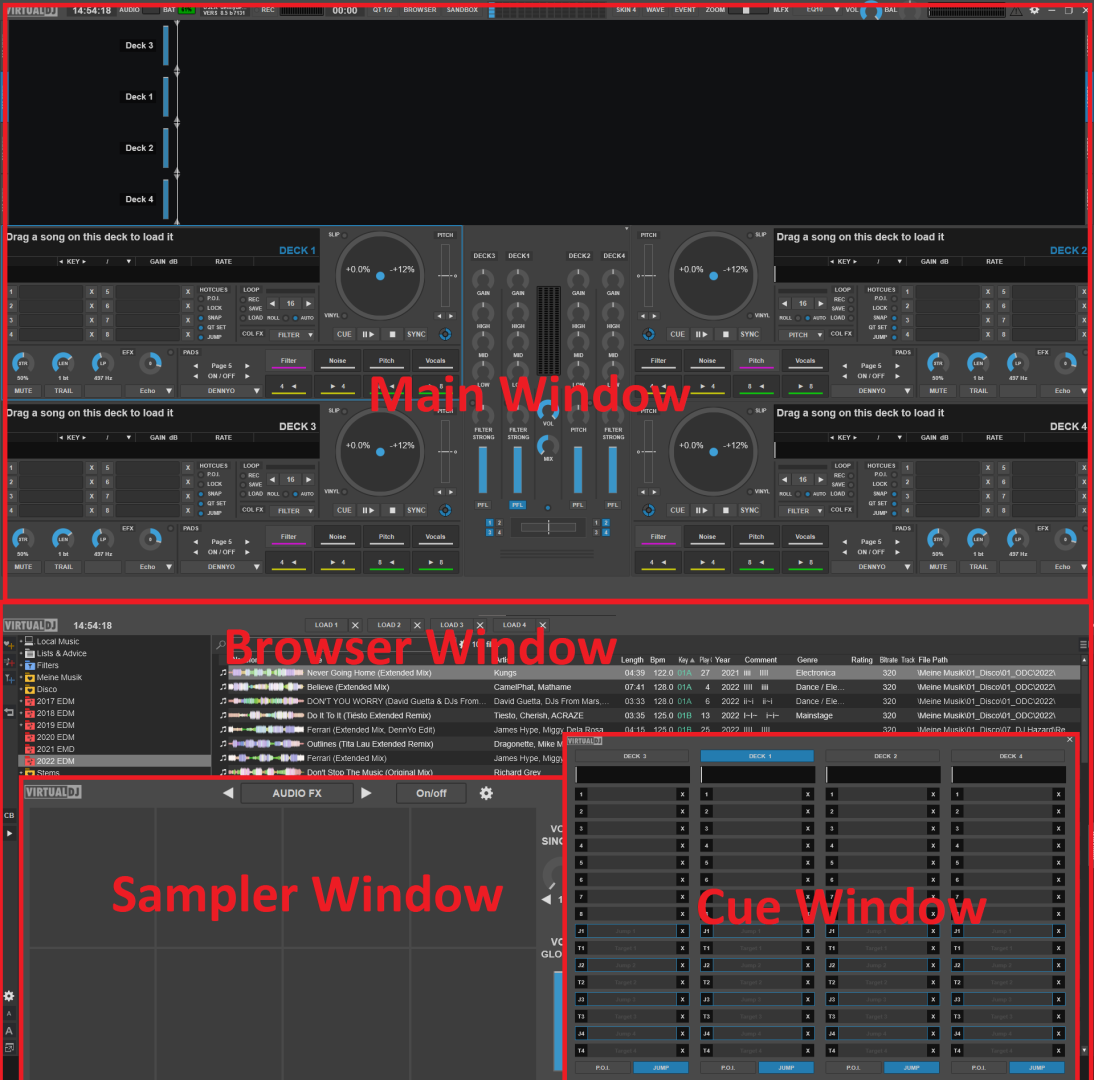Image resolution: width=1094 pixels, height=1080 pixels.
Task: Open settings gear in the top bar
Action: (1034, 10)
